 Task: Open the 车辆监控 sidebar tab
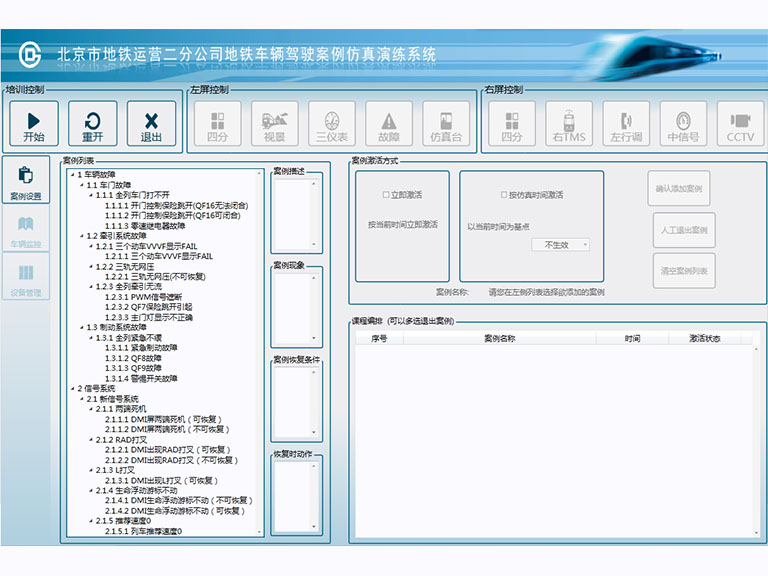(26, 229)
